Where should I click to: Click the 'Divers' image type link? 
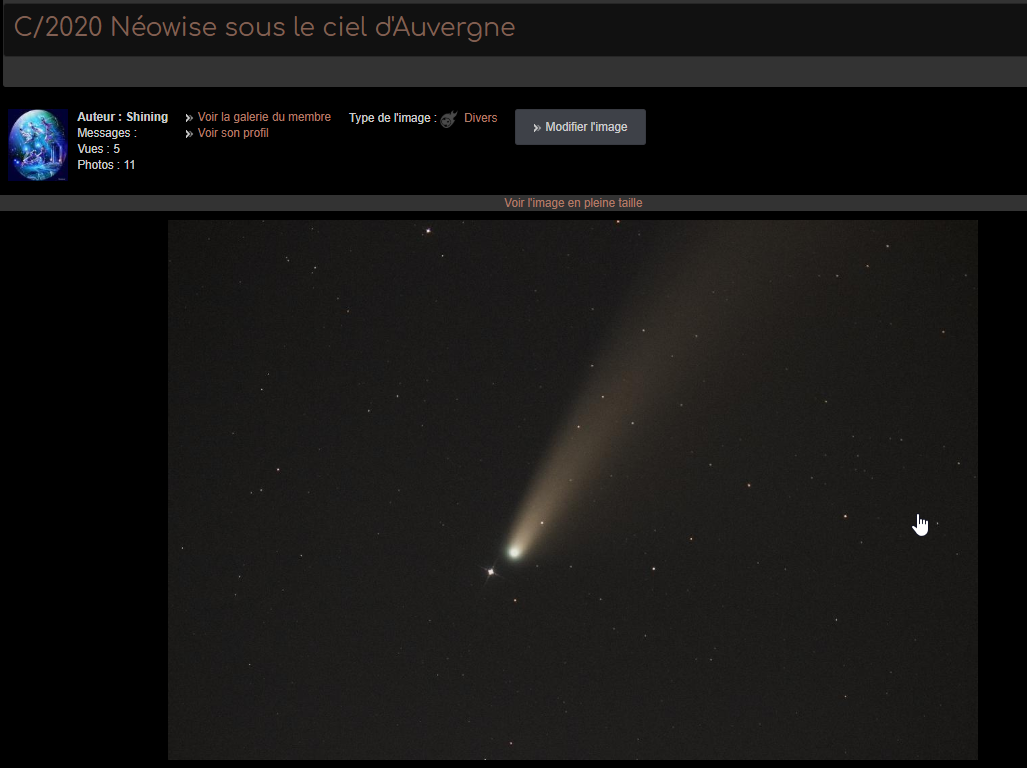(x=481, y=118)
